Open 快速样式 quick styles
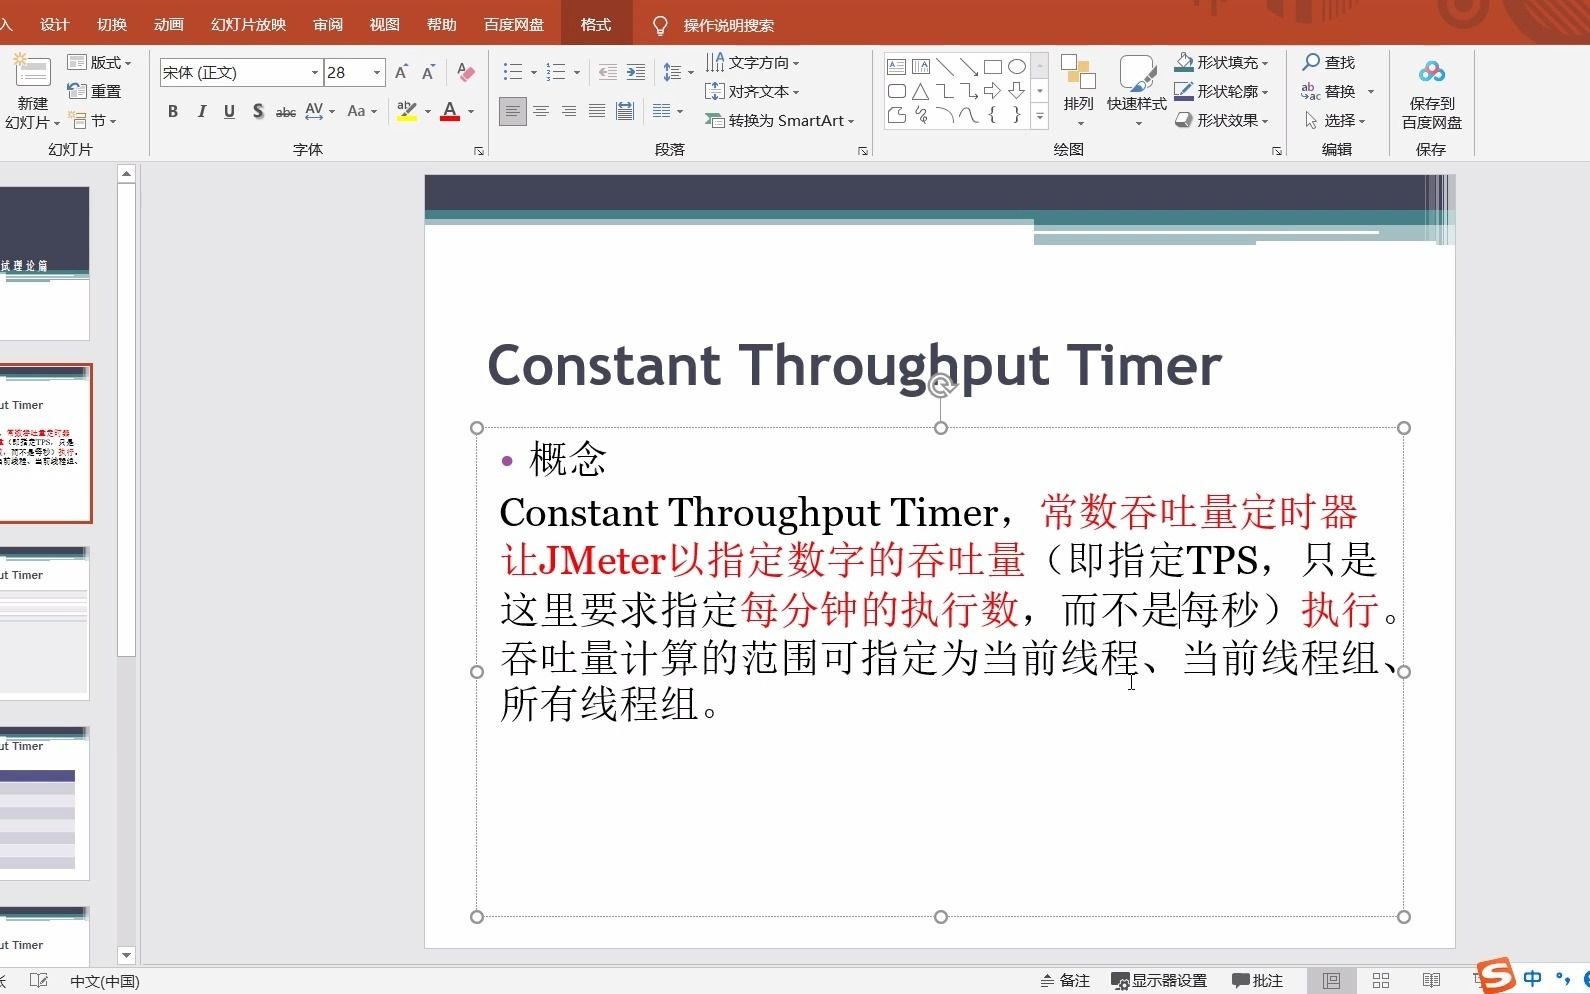1590x994 pixels. 1137,92
